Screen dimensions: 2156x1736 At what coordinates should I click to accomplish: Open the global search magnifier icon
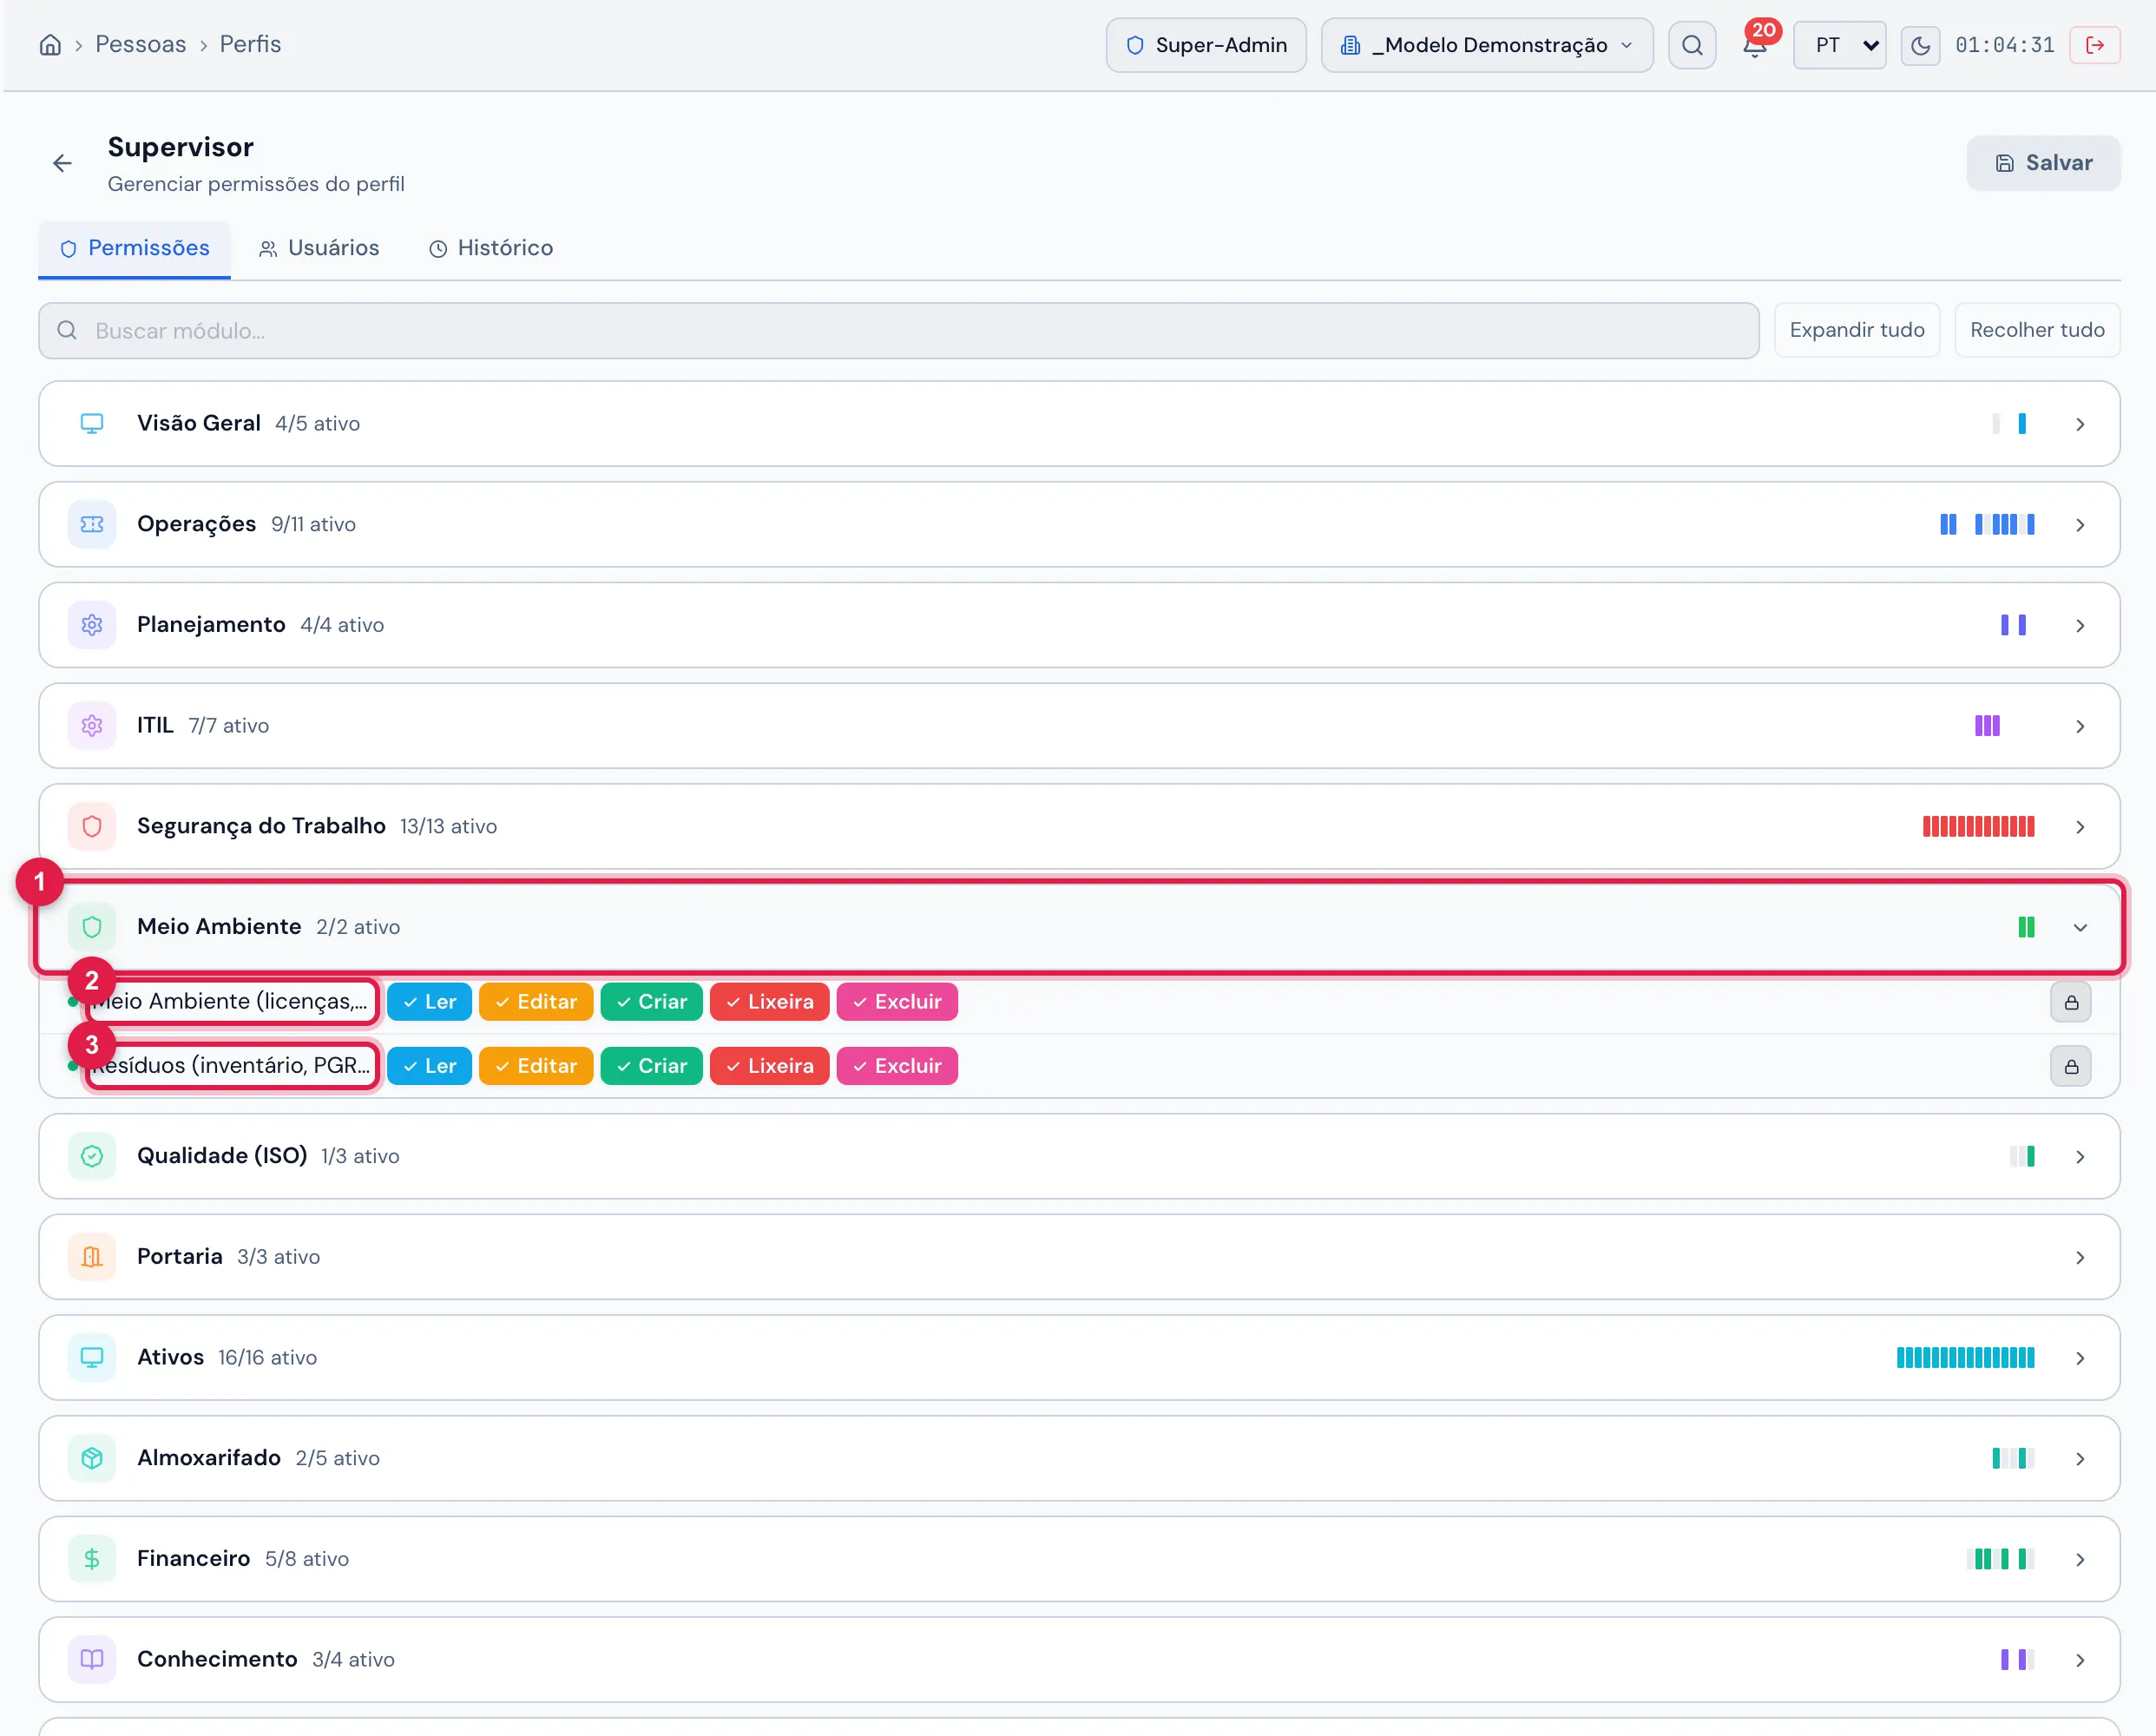point(1692,45)
